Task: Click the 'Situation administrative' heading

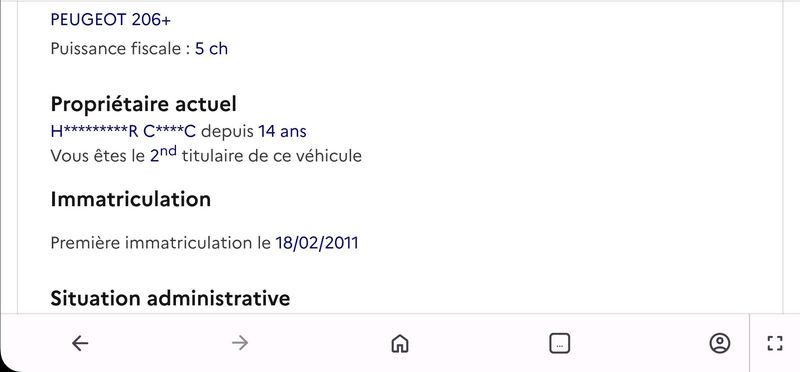Action: click(x=170, y=298)
